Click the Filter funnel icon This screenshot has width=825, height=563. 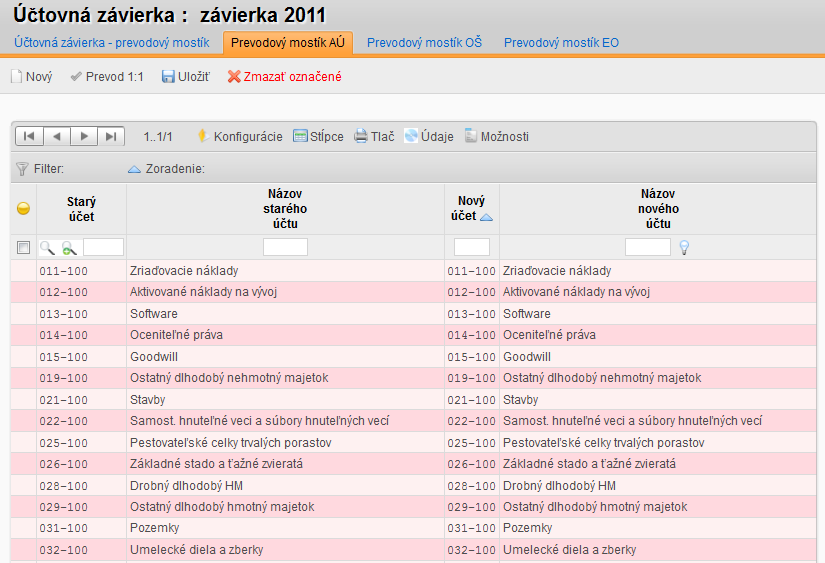[x=22, y=169]
